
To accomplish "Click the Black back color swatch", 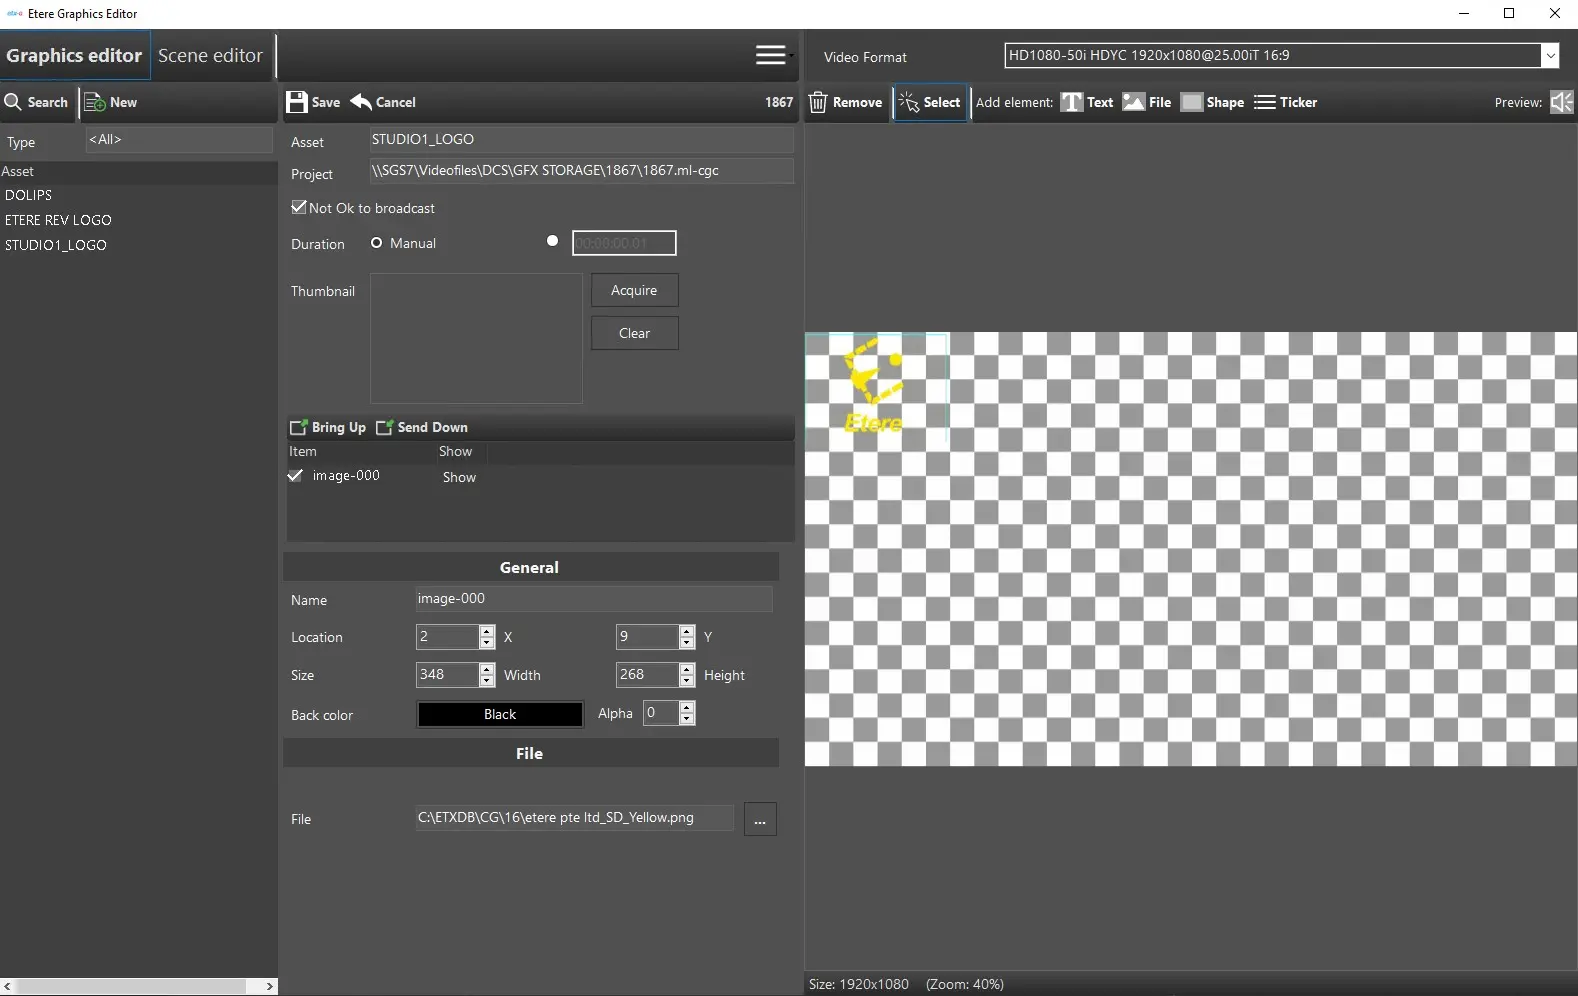I will click(x=499, y=714).
